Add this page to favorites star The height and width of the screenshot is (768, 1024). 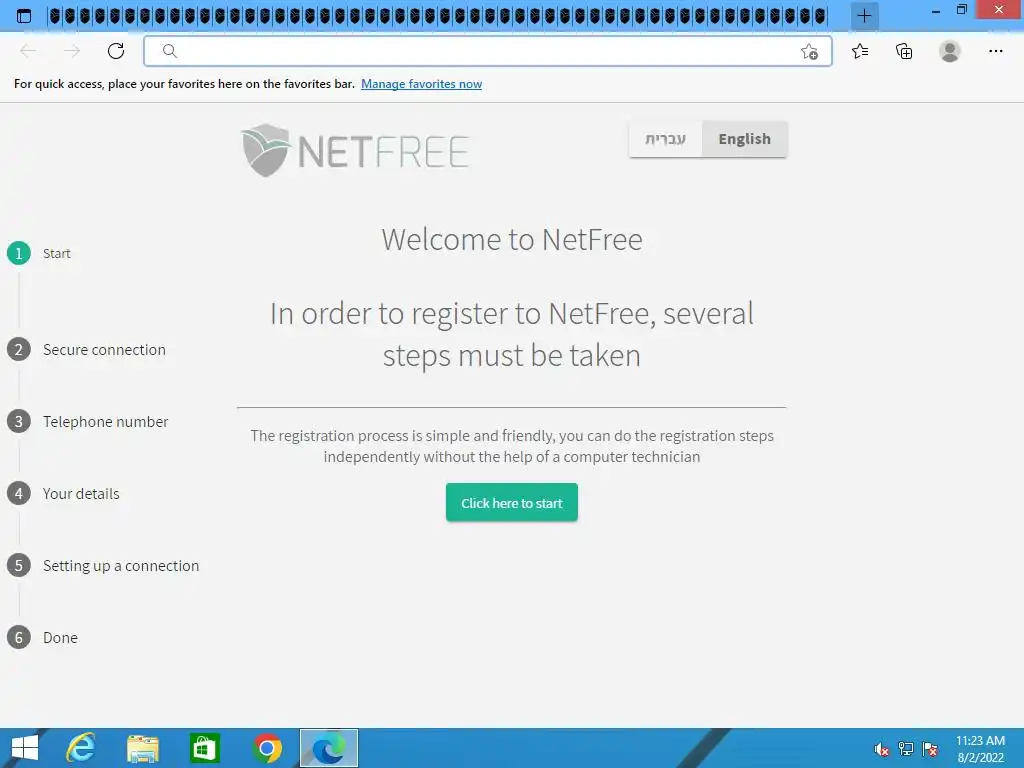point(809,52)
